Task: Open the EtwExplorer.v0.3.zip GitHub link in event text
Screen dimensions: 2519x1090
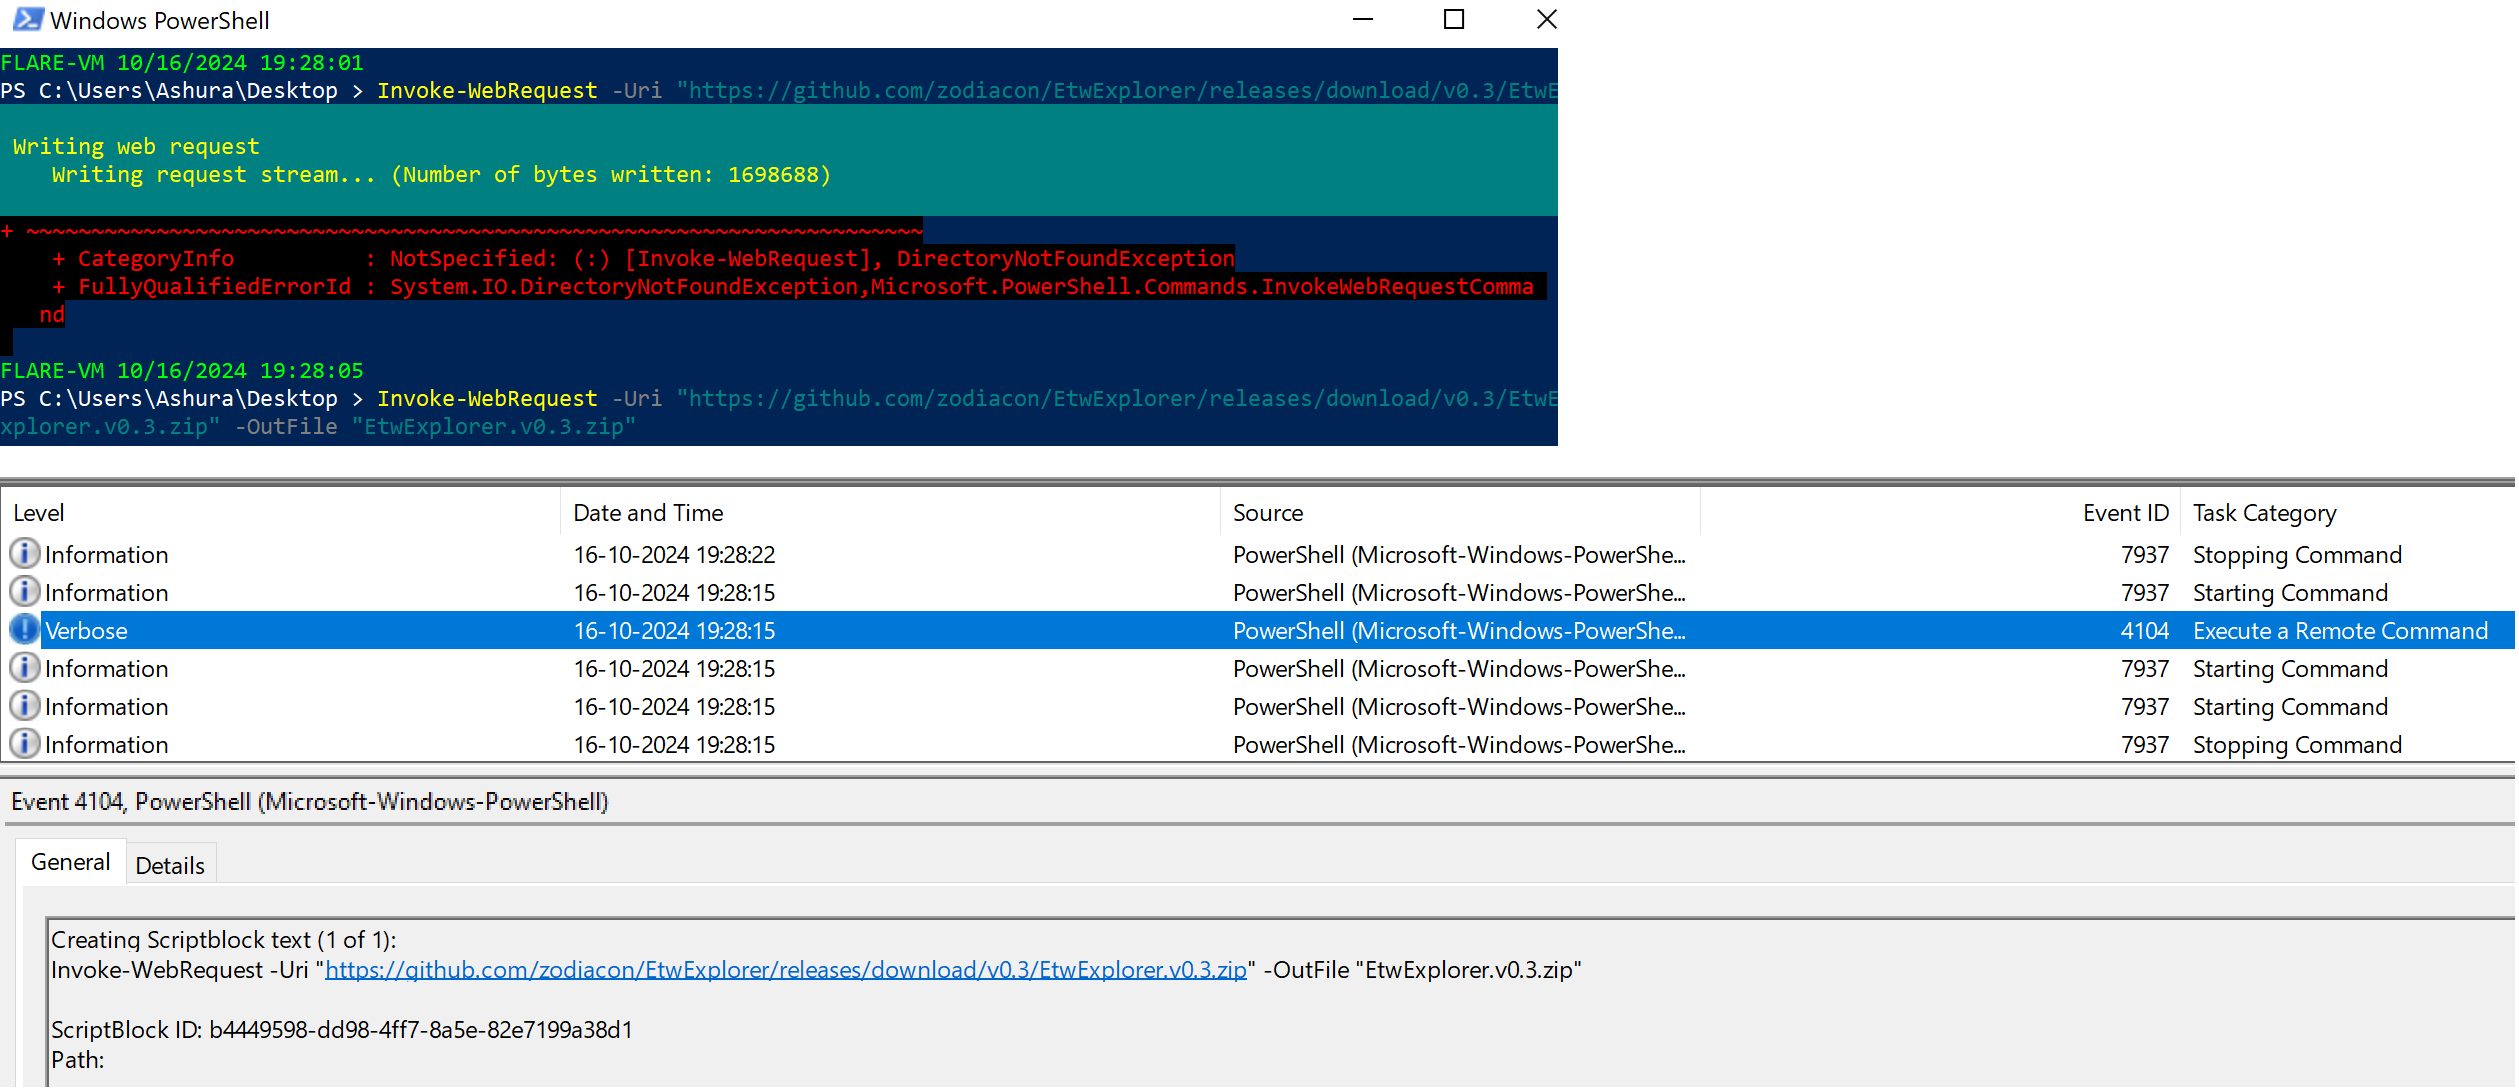Action: 787,971
